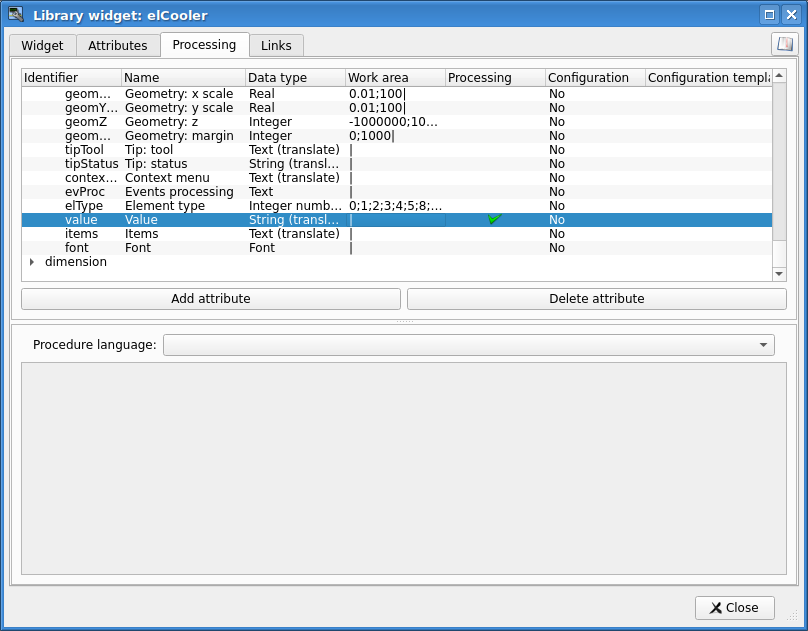Screen dimensions: 808x631
Task: Click the X icon on Close button
Action: tap(715, 608)
